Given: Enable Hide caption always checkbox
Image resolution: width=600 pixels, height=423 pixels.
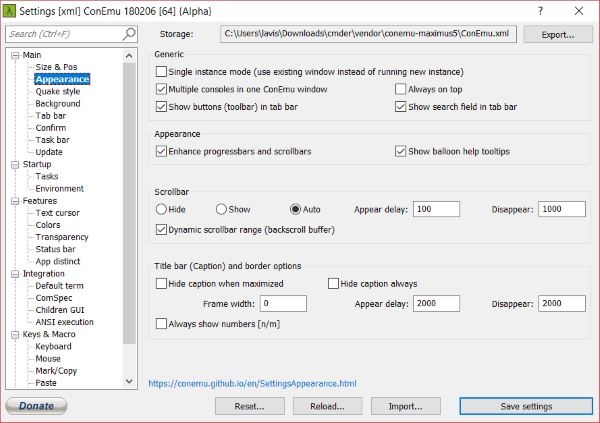Looking at the screenshot, I should [x=333, y=284].
